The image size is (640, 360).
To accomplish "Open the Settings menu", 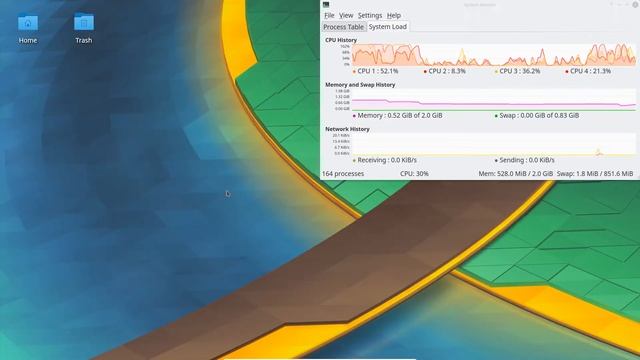I will click(370, 16).
